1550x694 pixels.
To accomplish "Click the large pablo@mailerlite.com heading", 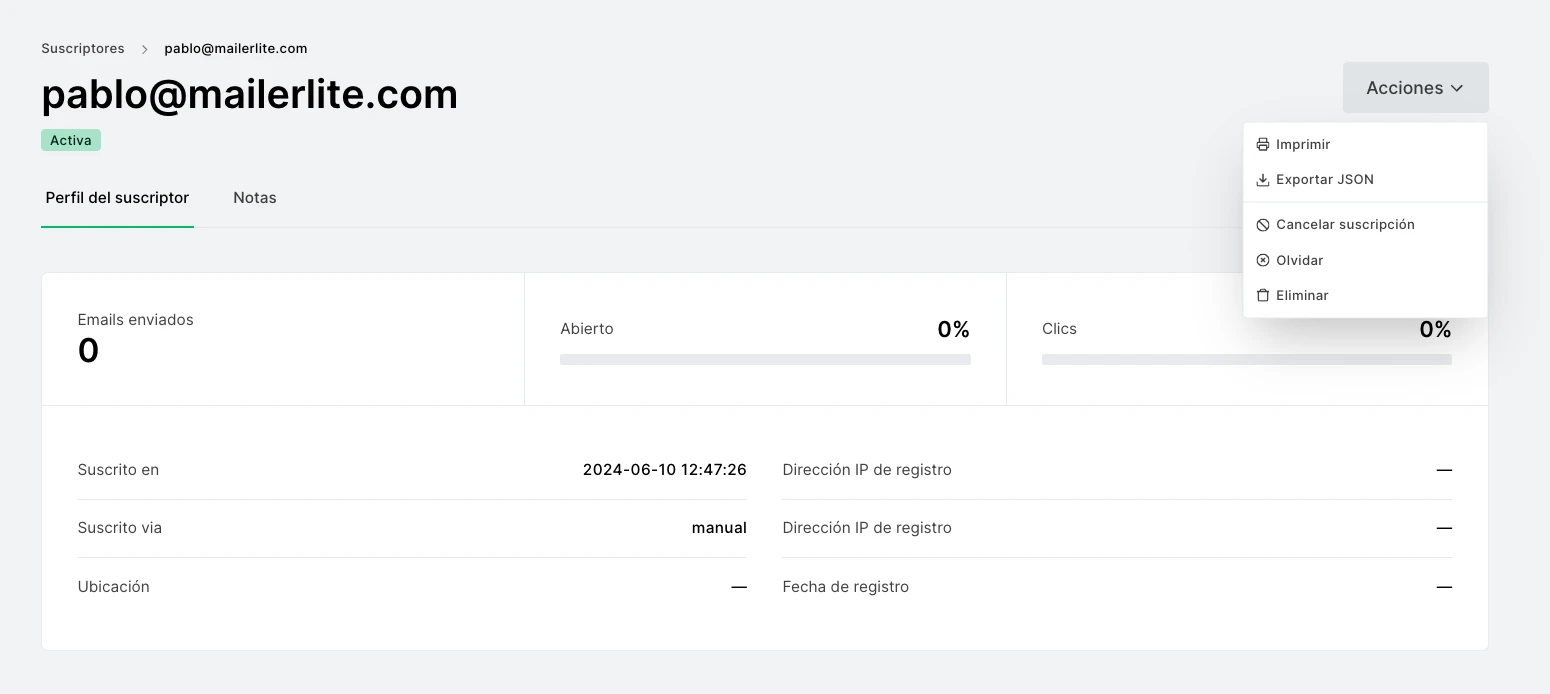I will point(250,94).
